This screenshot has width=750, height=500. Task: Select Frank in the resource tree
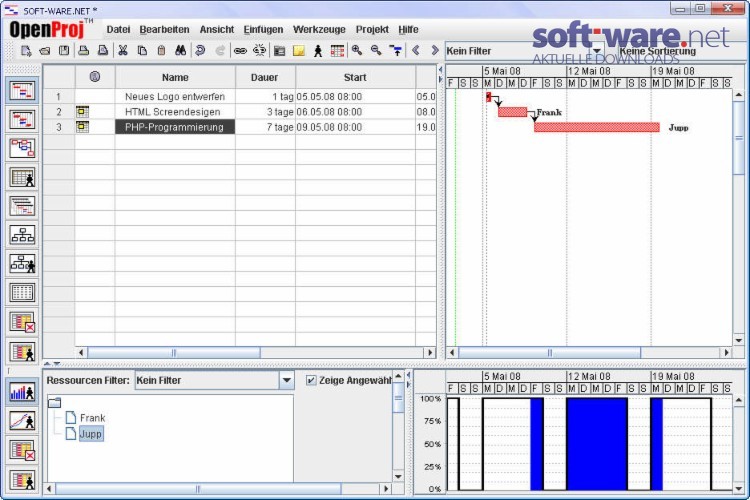pyautogui.click(x=92, y=418)
